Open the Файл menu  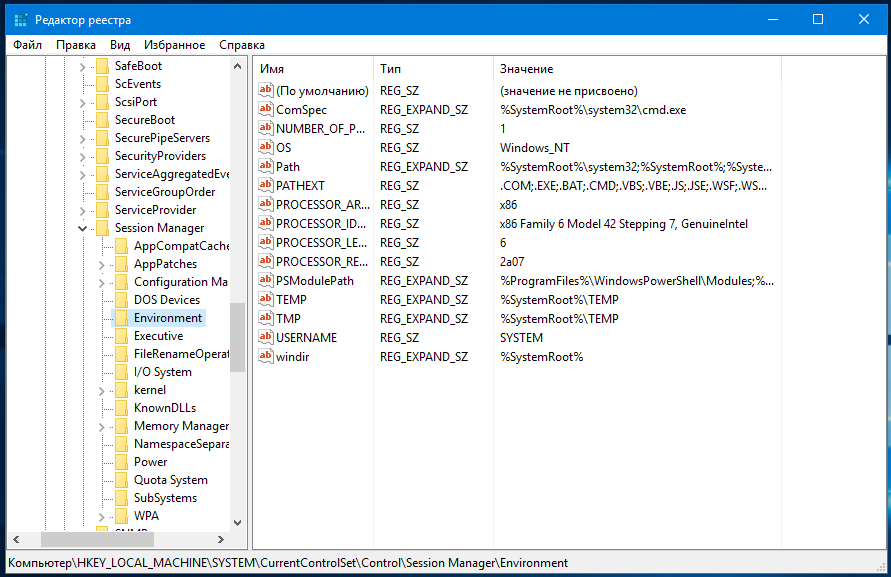click(x=28, y=45)
